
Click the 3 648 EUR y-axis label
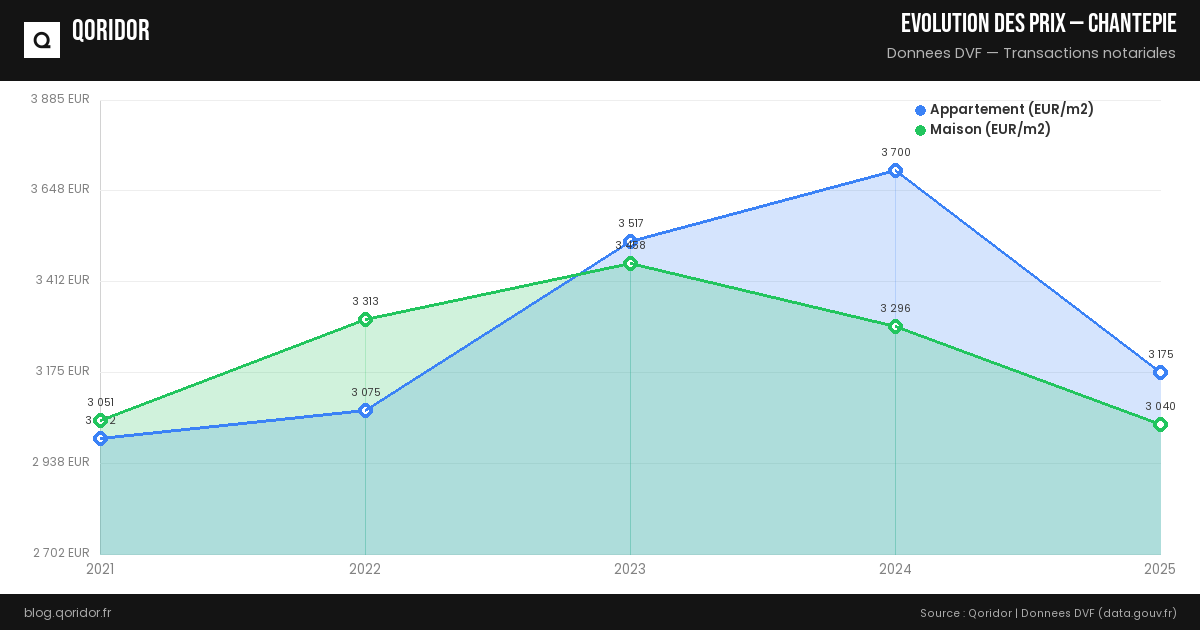click(x=62, y=189)
